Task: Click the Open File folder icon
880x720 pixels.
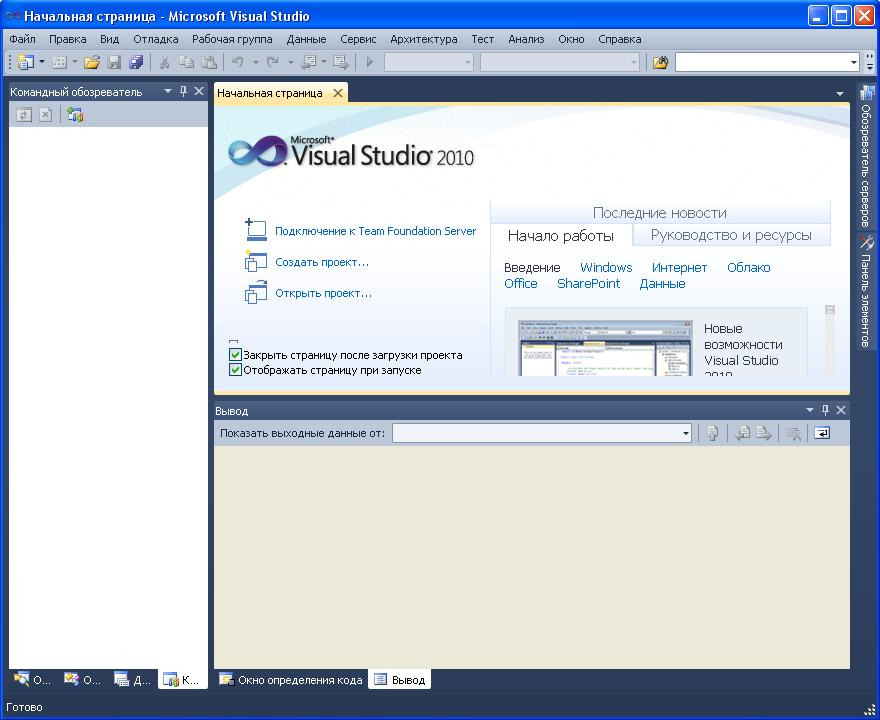Action: tap(92, 62)
